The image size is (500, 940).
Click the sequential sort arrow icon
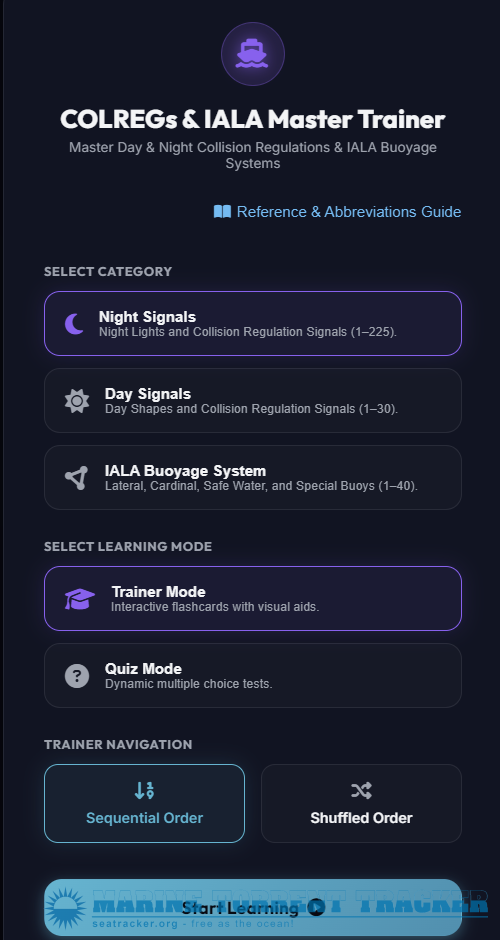(x=144, y=791)
